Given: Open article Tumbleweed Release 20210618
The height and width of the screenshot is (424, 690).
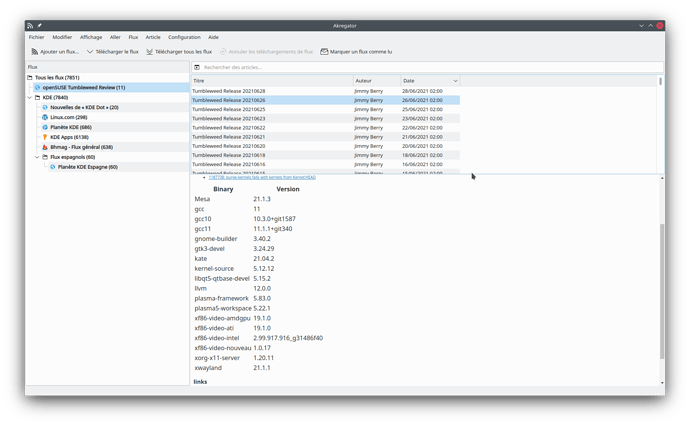Looking at the screenshot, I should 228,155.
